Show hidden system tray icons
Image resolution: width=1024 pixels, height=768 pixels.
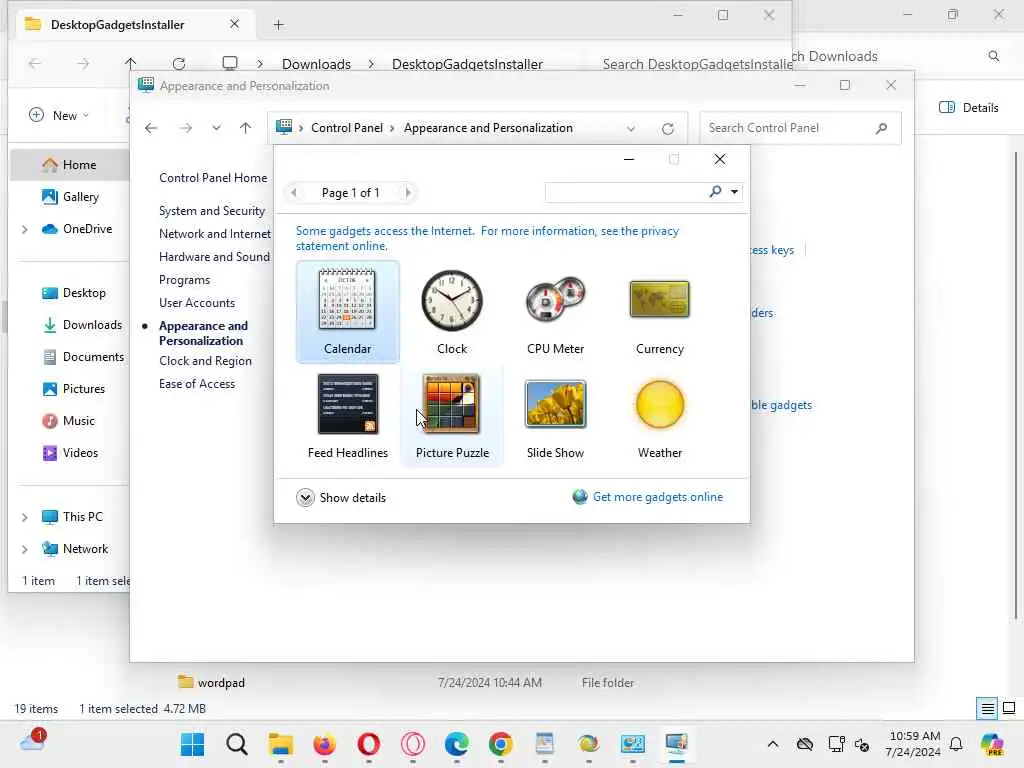(773, 744)
